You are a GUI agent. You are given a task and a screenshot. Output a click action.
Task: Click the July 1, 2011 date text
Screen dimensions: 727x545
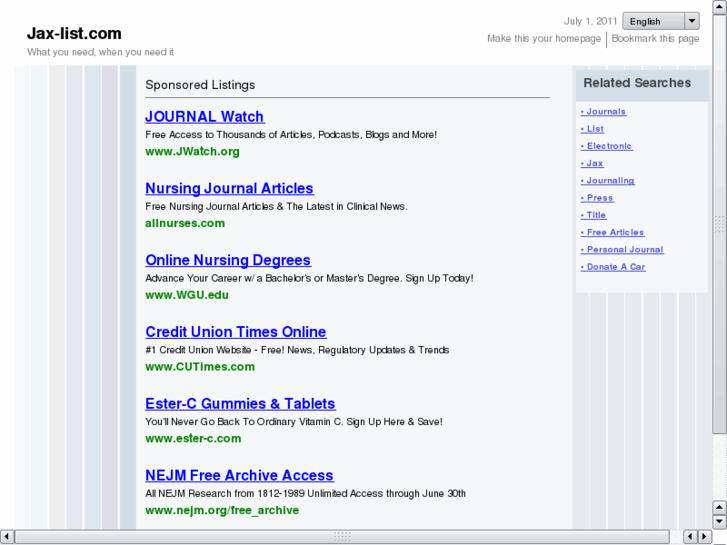click(590, 21)
